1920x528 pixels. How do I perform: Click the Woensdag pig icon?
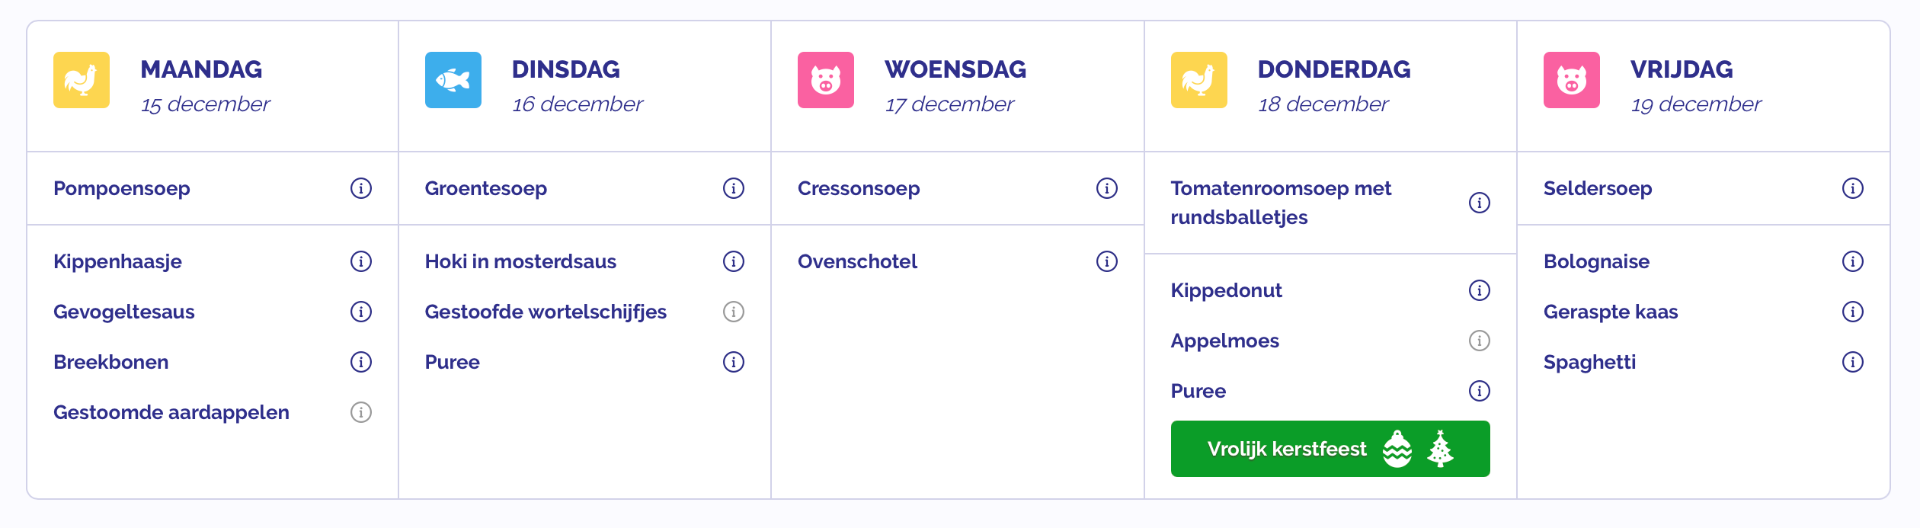point(826,80)
